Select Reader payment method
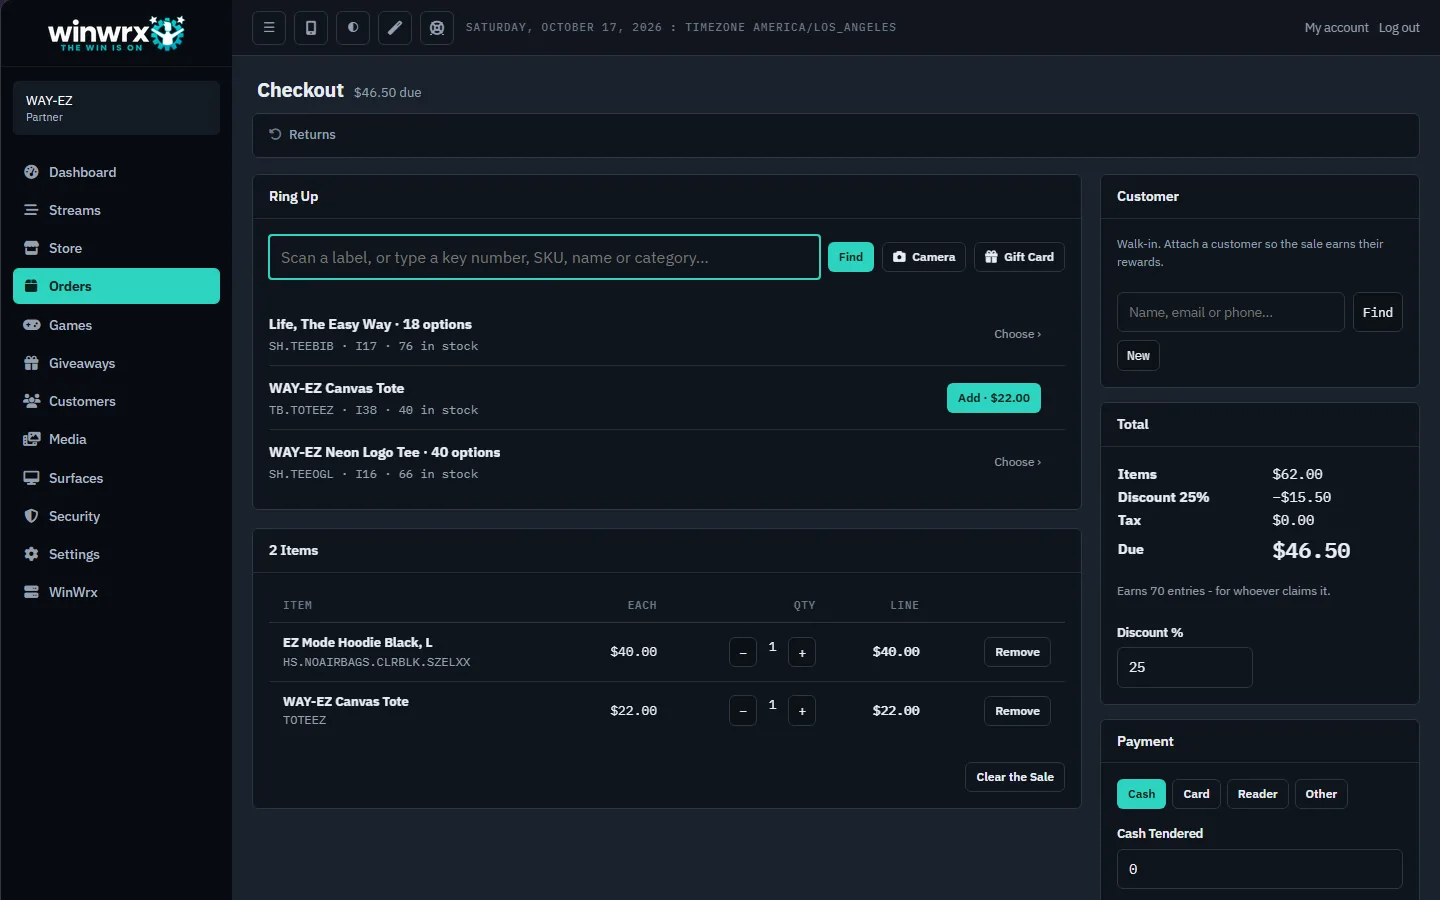The height and width of the screenshot is (900, 1440). point(1257,794)
